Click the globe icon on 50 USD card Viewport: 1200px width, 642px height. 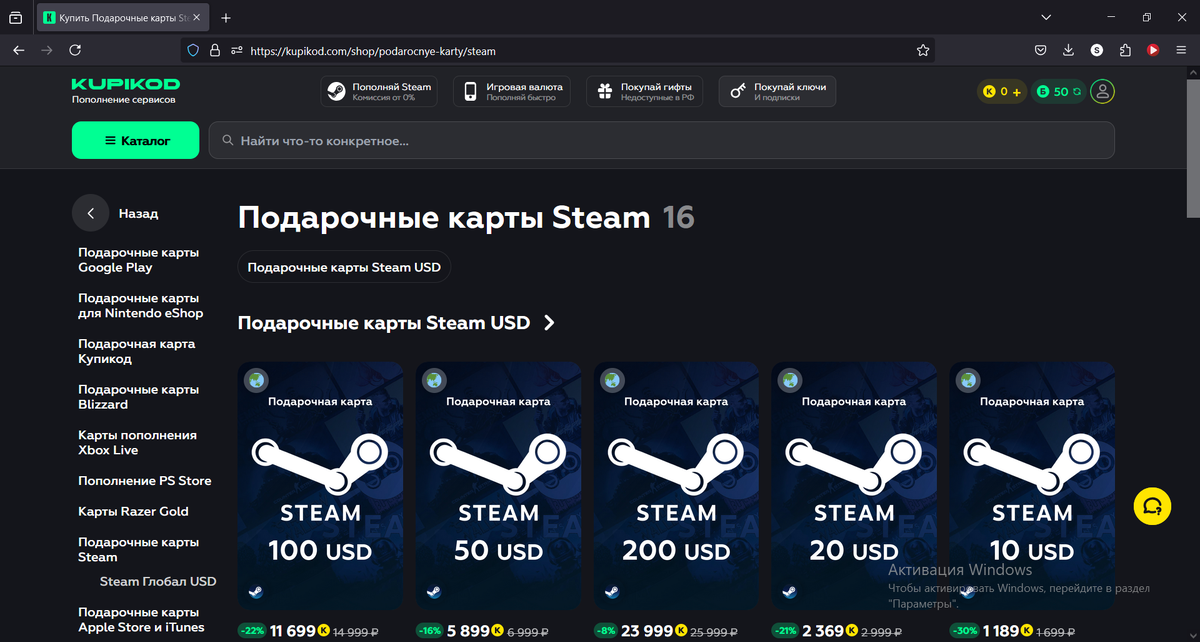click(433, 380)
